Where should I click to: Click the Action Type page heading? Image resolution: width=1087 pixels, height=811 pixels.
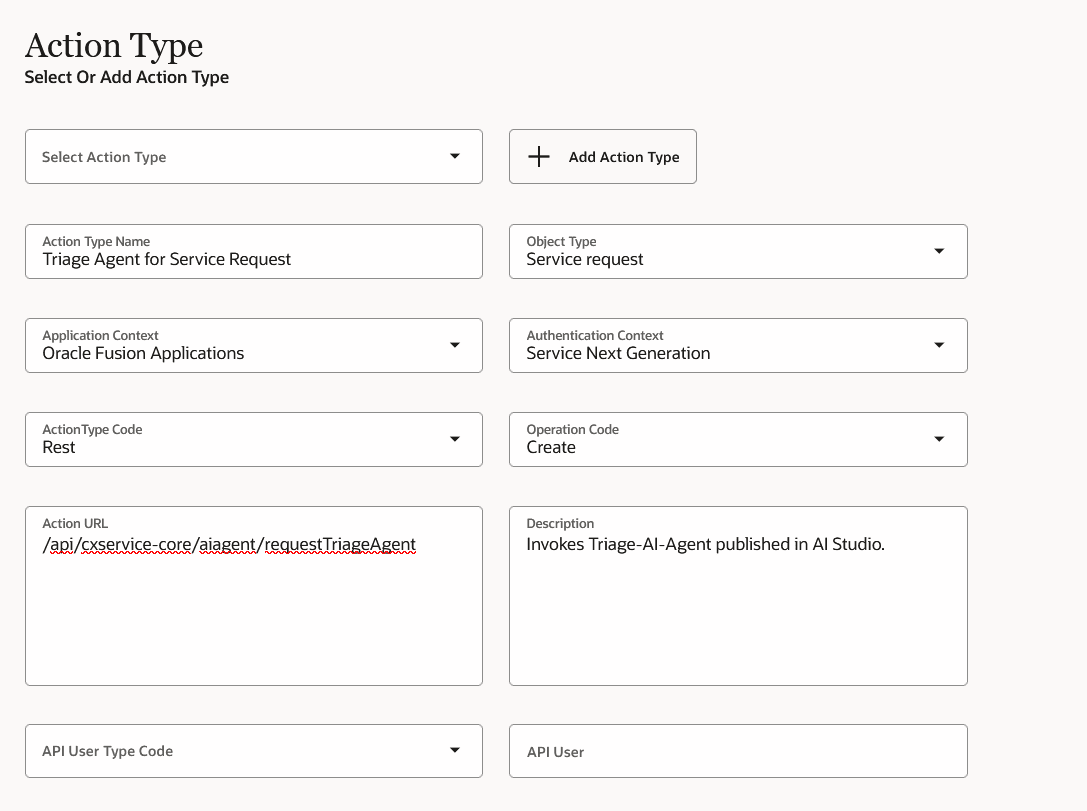[113, 44]
